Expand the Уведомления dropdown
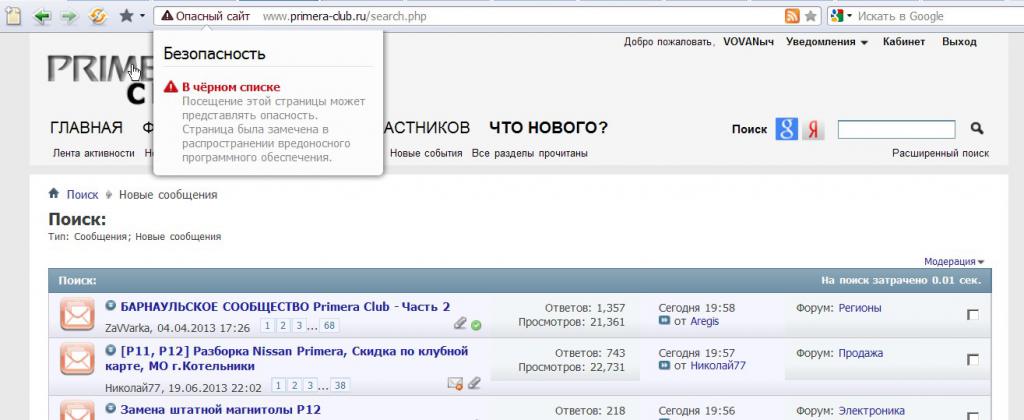Image resolution: width=1024 pixels, height=420 pixels. coord(827,42)
